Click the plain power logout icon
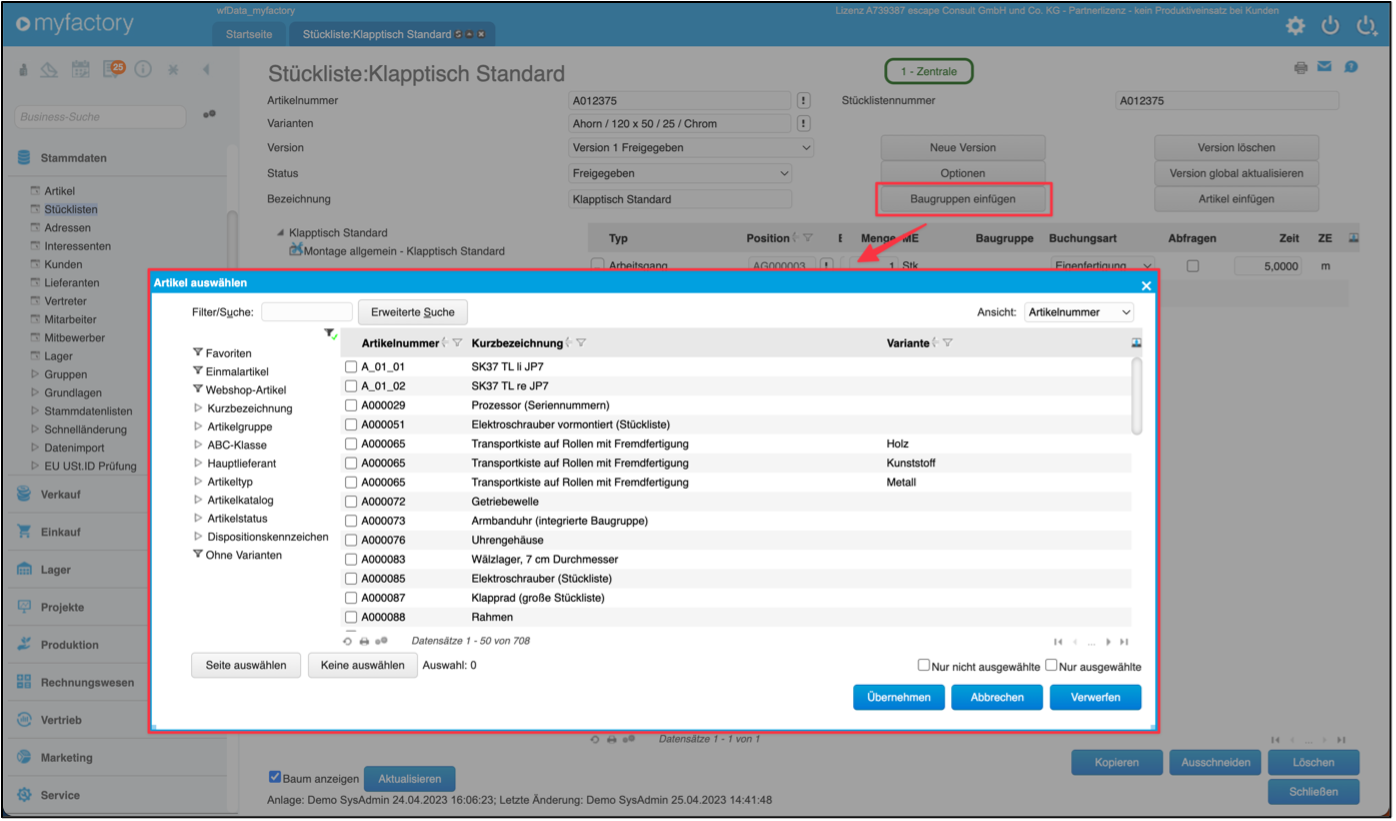 pos(1330,26)
